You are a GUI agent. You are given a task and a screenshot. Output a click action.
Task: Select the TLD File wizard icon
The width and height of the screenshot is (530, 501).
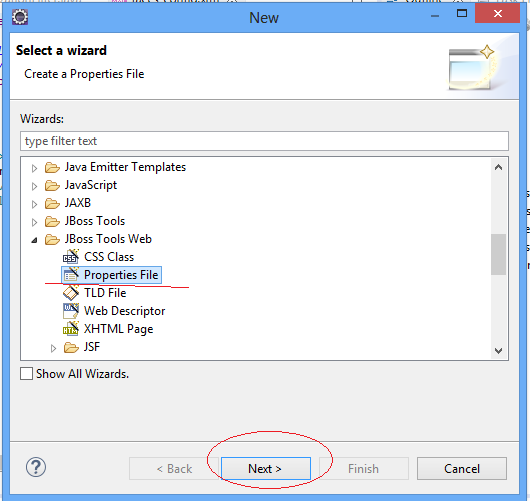click(x=71, y=293)
